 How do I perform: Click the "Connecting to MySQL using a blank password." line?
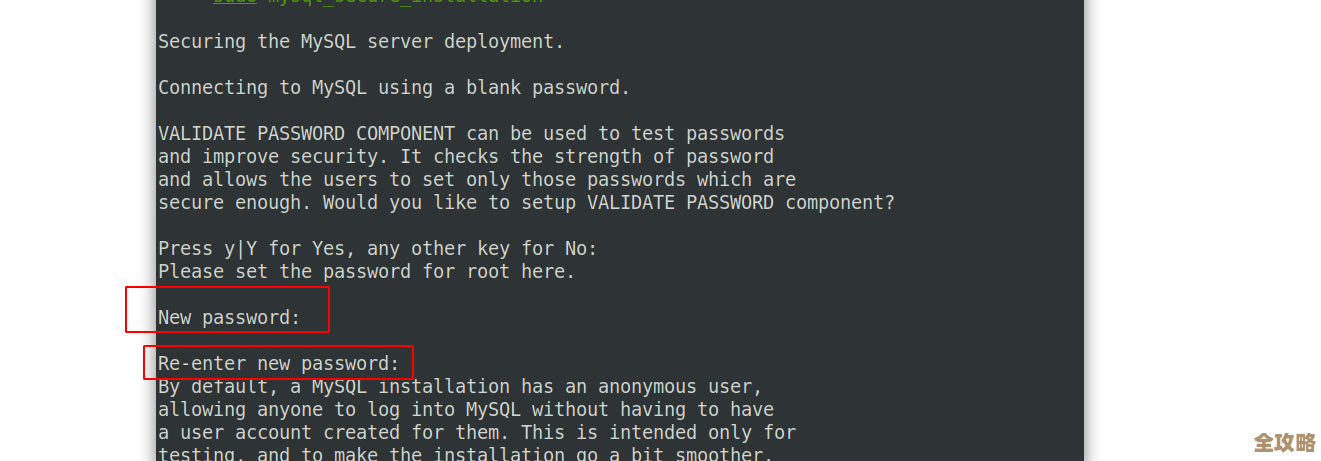coord(394,87)
